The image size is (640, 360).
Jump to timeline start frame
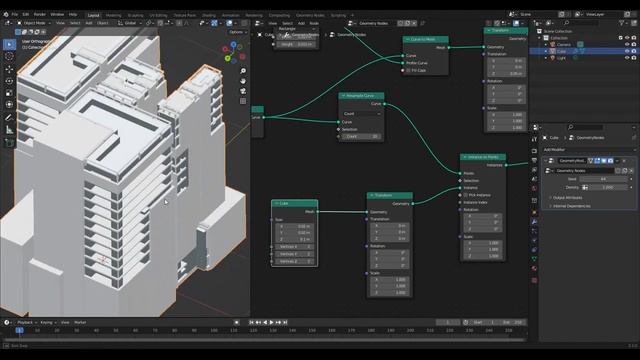[x=251, y=322]
